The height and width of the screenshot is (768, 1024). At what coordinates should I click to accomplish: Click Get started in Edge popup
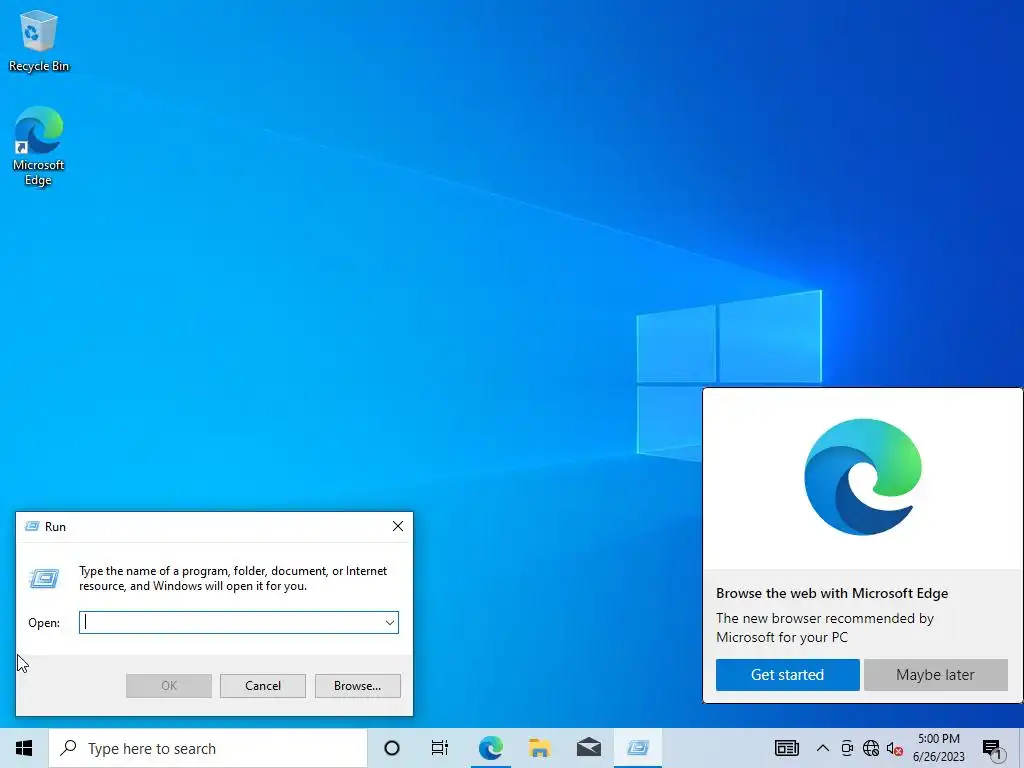coord(788,675)
